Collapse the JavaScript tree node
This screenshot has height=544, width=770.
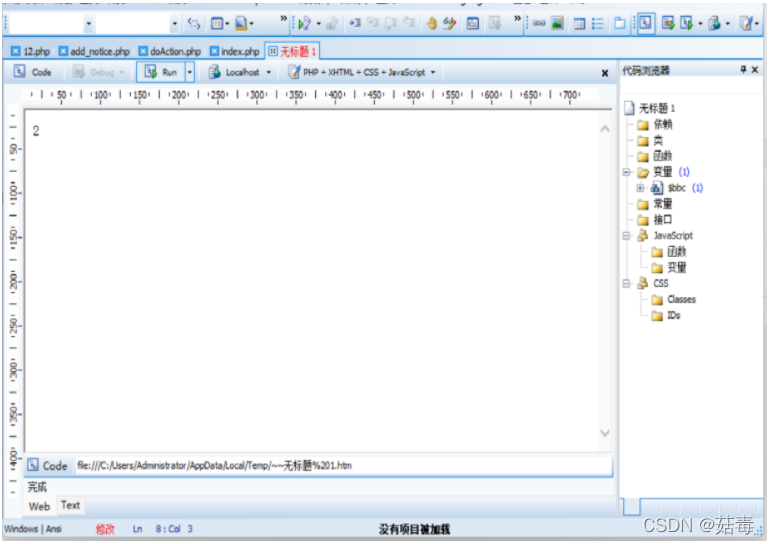pyautogui.click(x=626, y=236)
